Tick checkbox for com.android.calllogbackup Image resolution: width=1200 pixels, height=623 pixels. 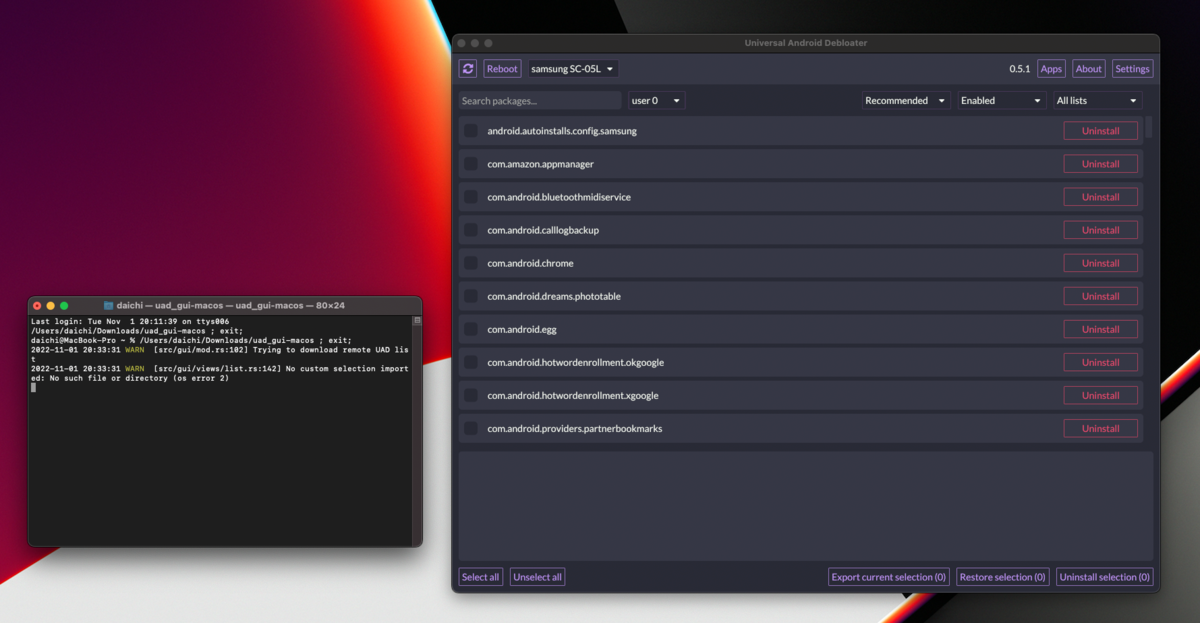[x=470, y=230]
